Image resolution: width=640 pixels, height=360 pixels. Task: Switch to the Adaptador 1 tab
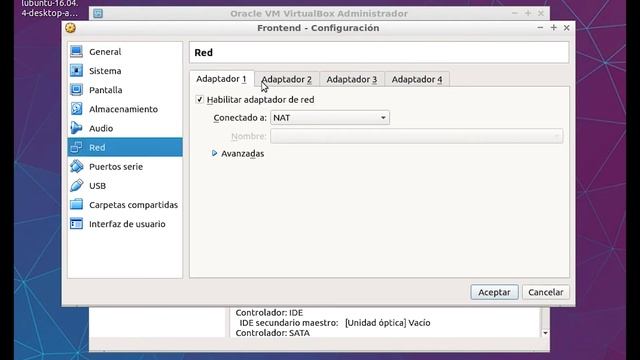(222, 79)
